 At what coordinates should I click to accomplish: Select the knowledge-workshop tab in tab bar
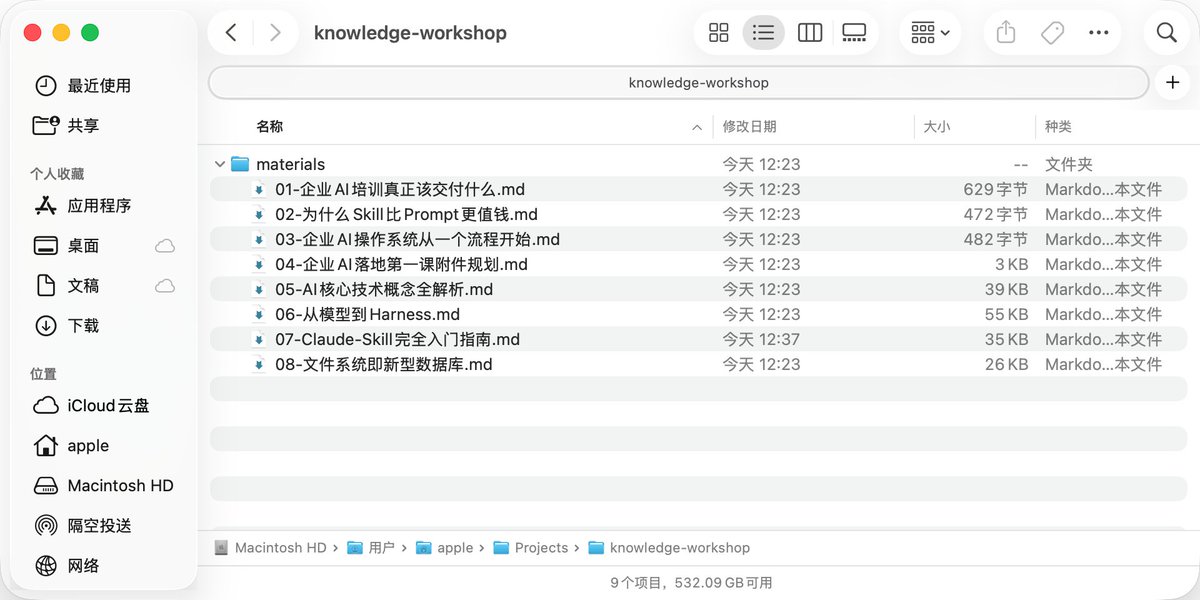point(679,83)
